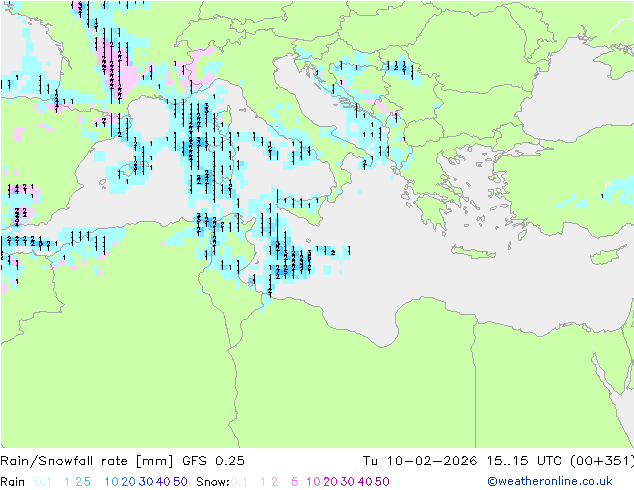
Task: Pick the rain legend value 0.1
Action: pyautogui.click(x=43, y=482)
